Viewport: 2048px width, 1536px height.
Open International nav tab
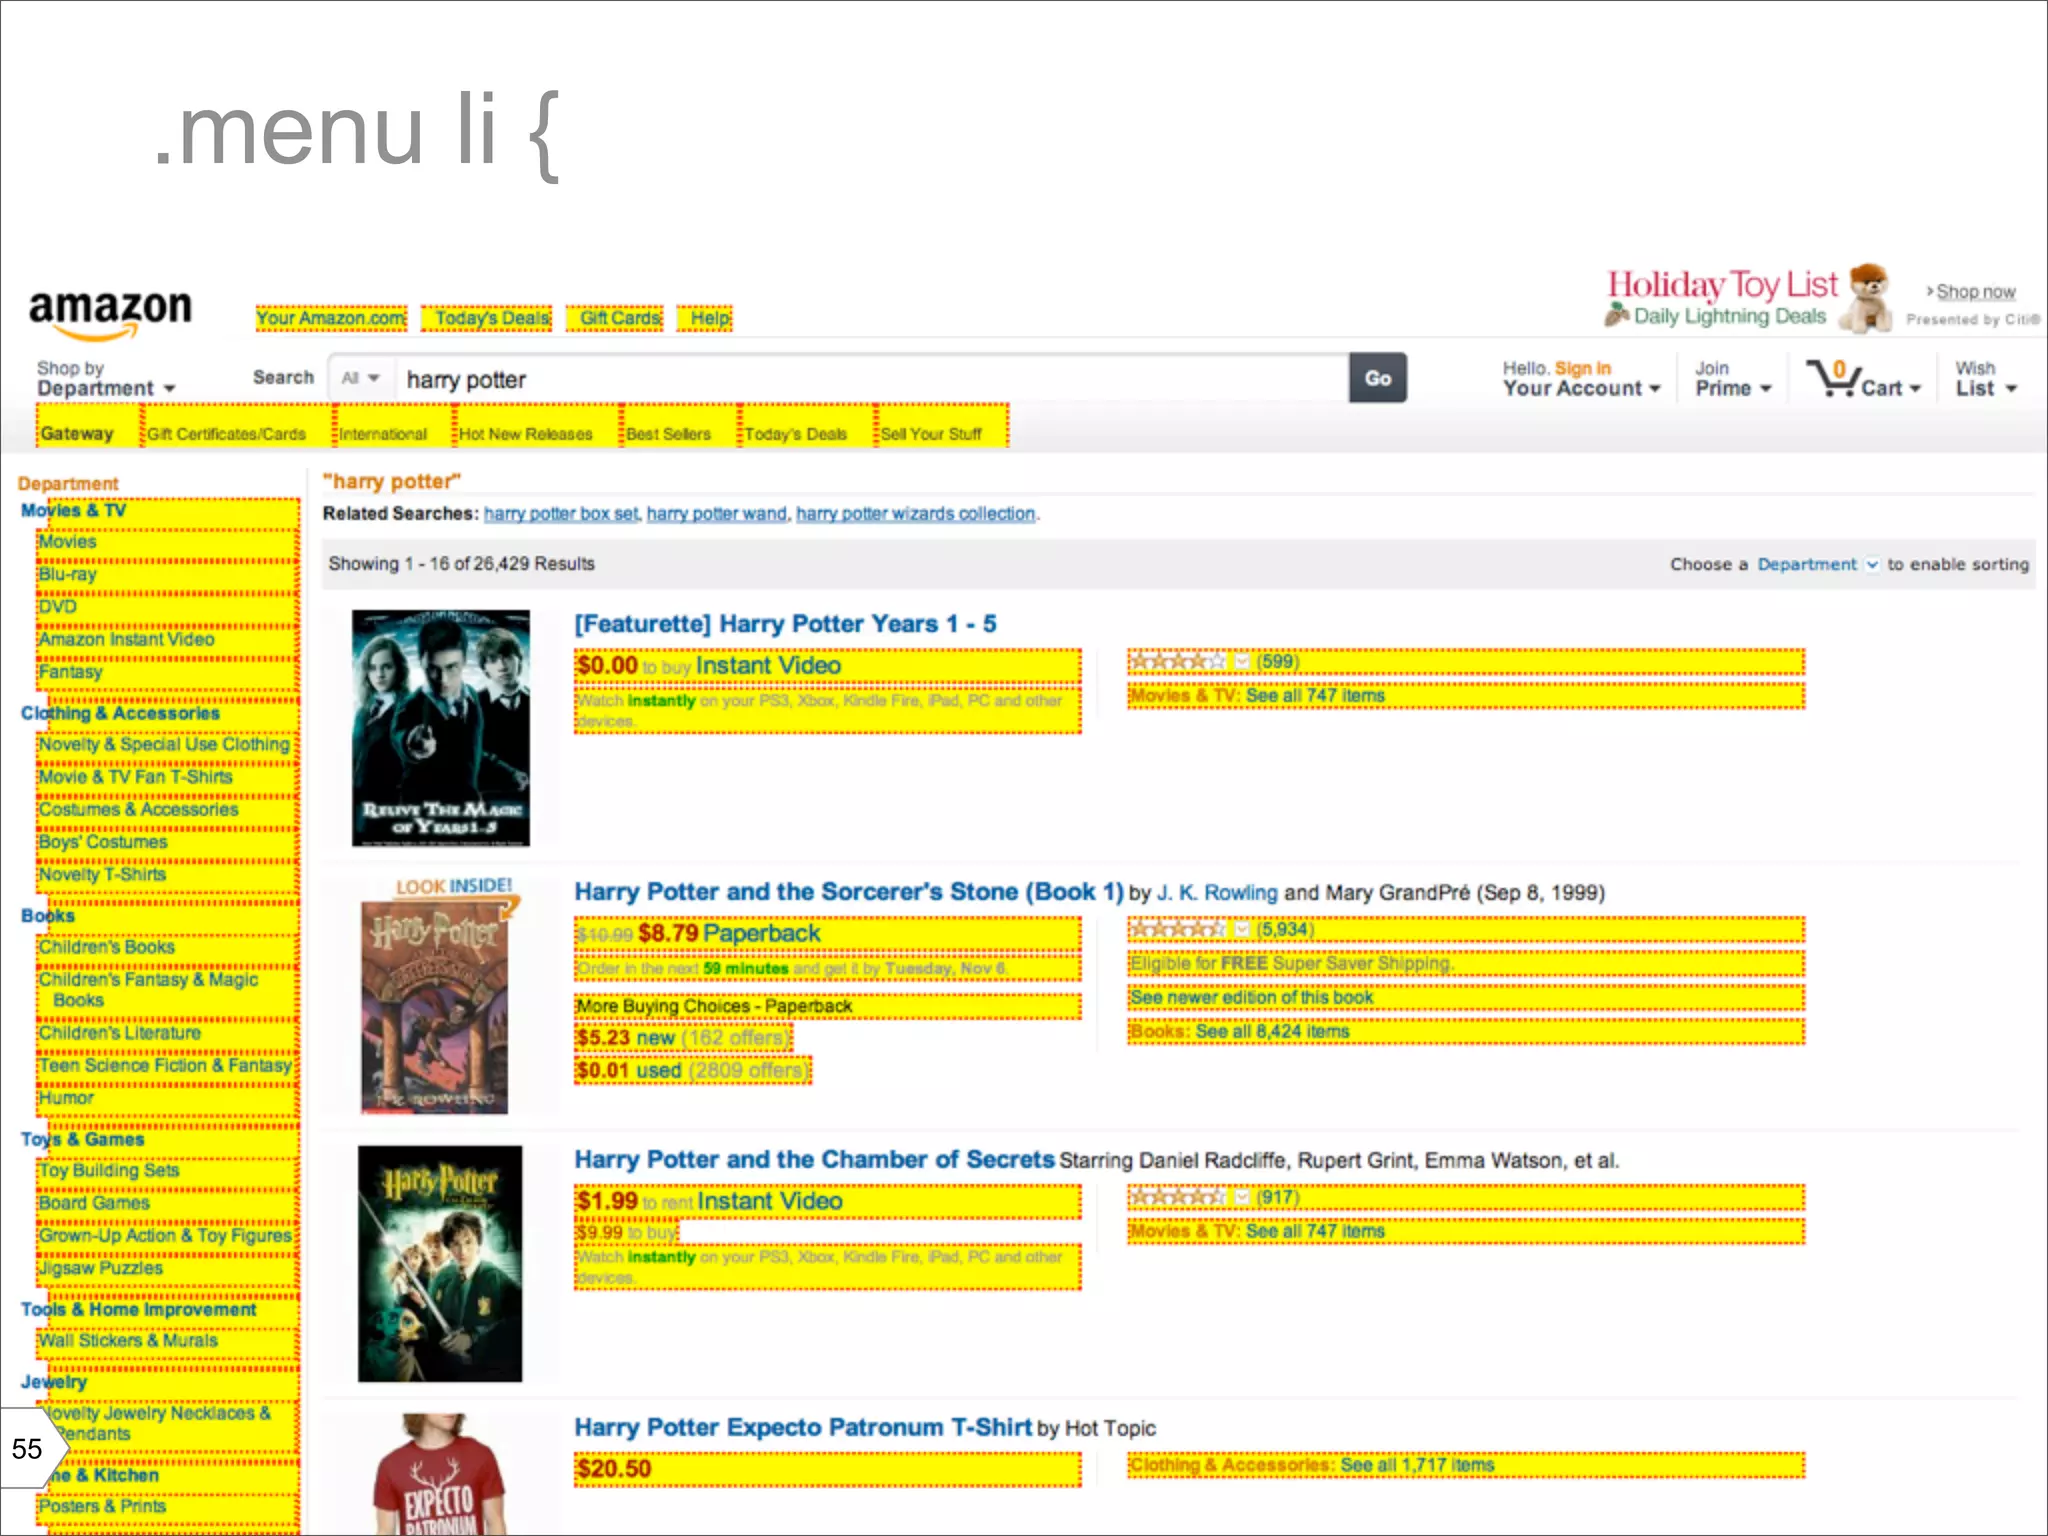point(383,434)
